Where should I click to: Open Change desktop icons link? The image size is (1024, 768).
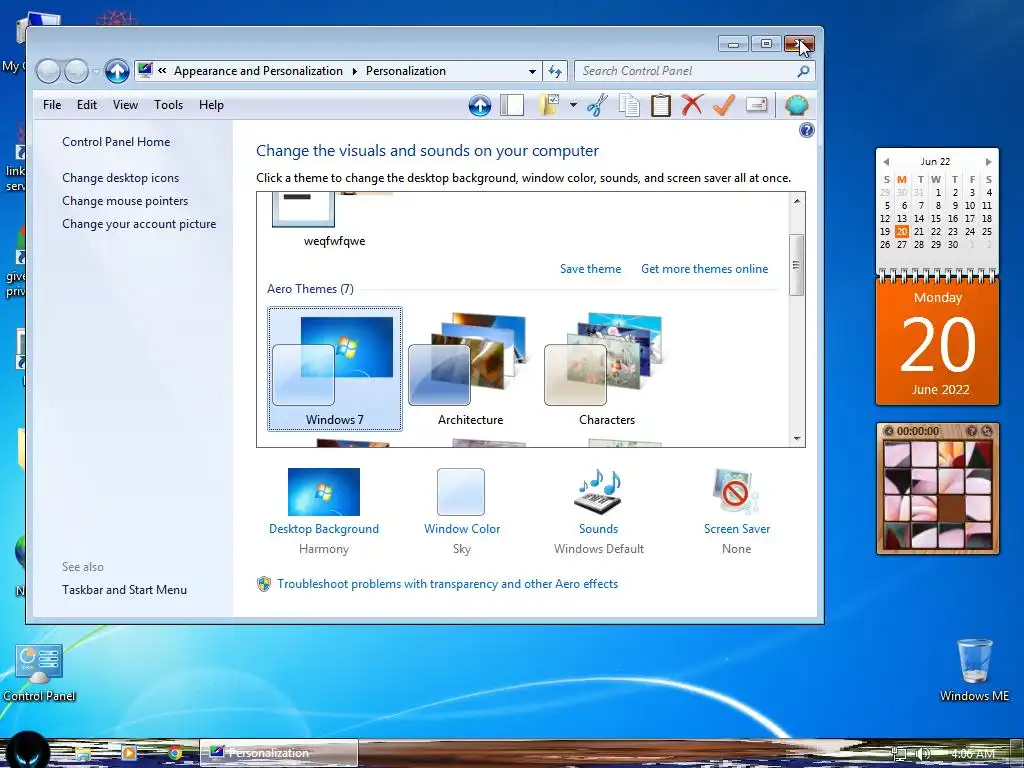click(x=120, y=178)
